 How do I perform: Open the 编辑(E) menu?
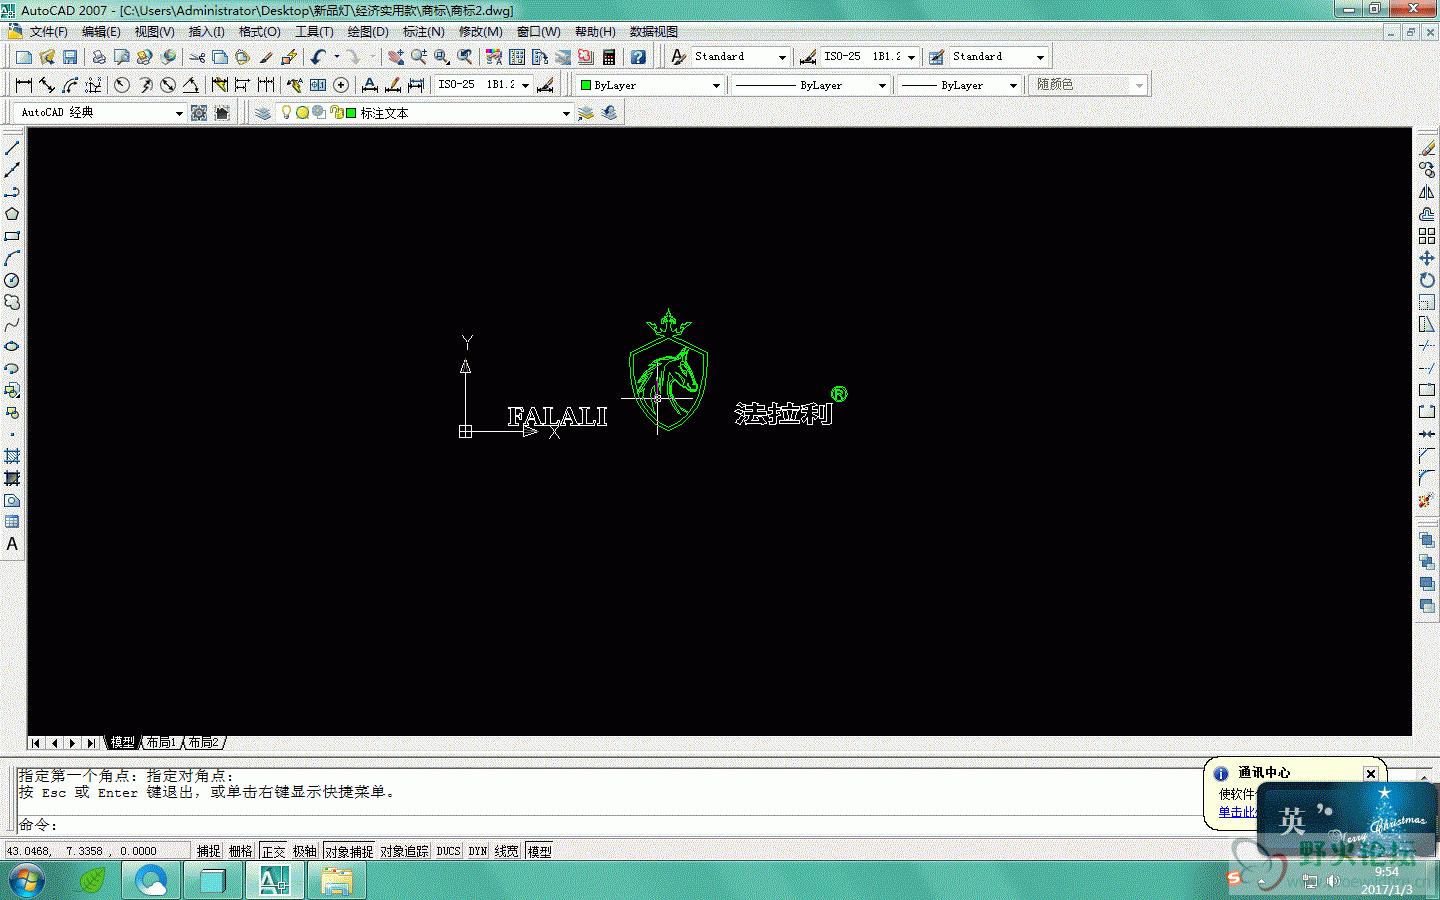(x=101, y=32)
